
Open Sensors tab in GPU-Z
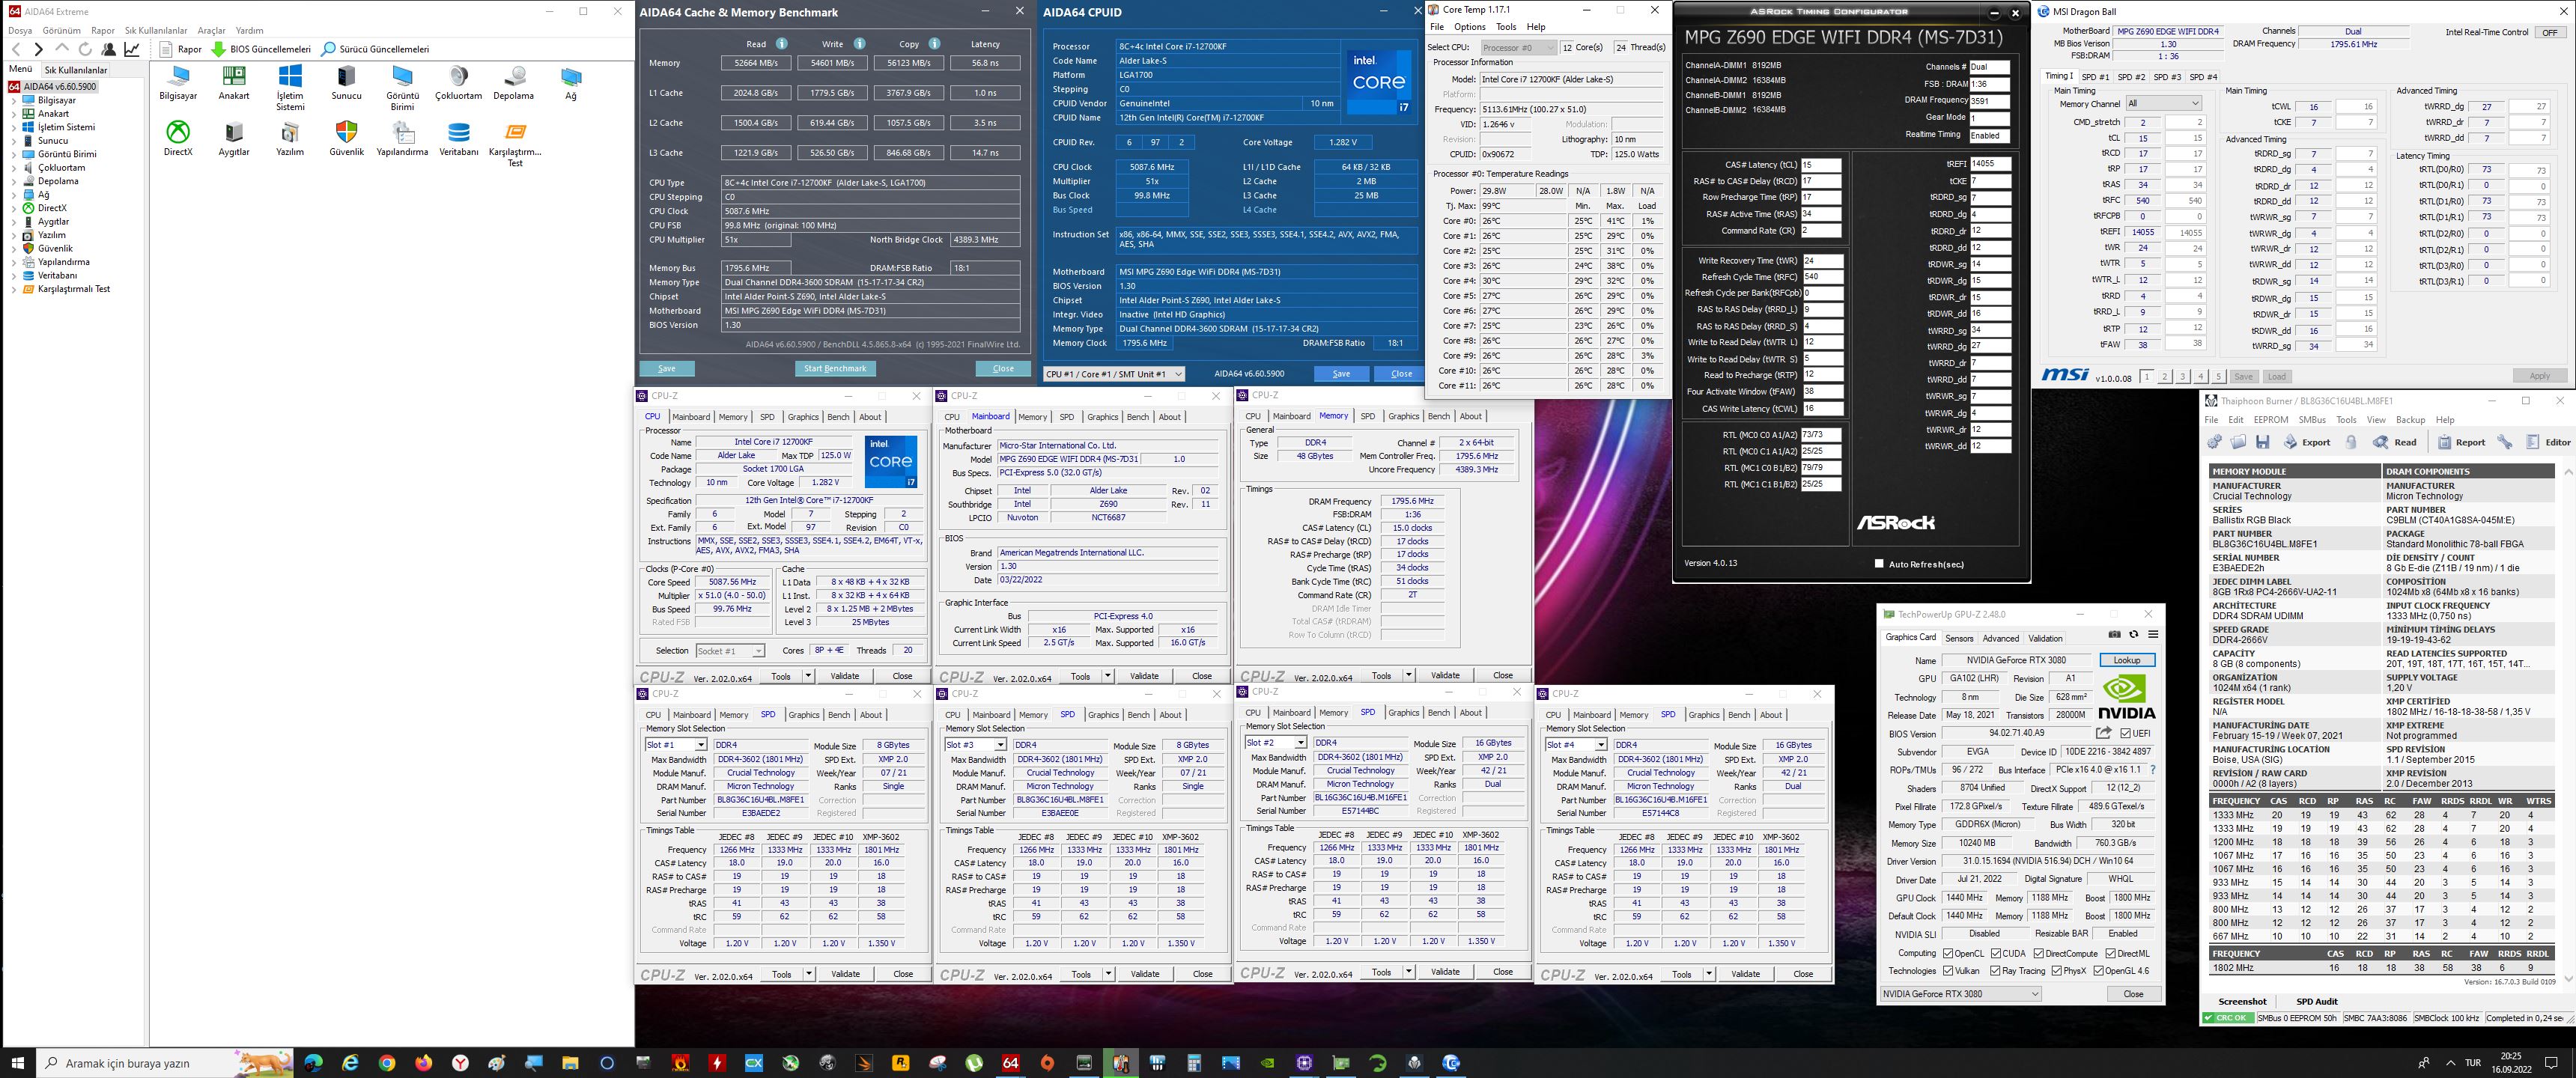(x=1959, y=638)
